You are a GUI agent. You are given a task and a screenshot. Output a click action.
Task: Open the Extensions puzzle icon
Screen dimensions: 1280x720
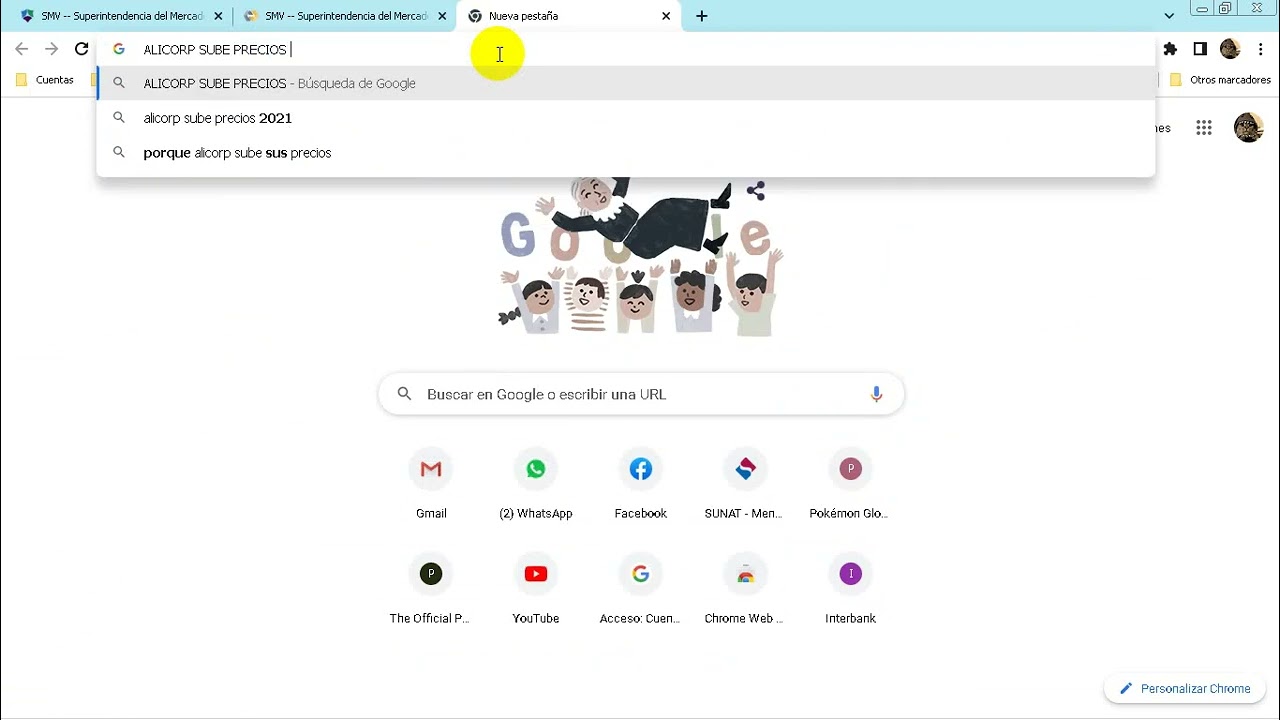[x=1170, y=49]
